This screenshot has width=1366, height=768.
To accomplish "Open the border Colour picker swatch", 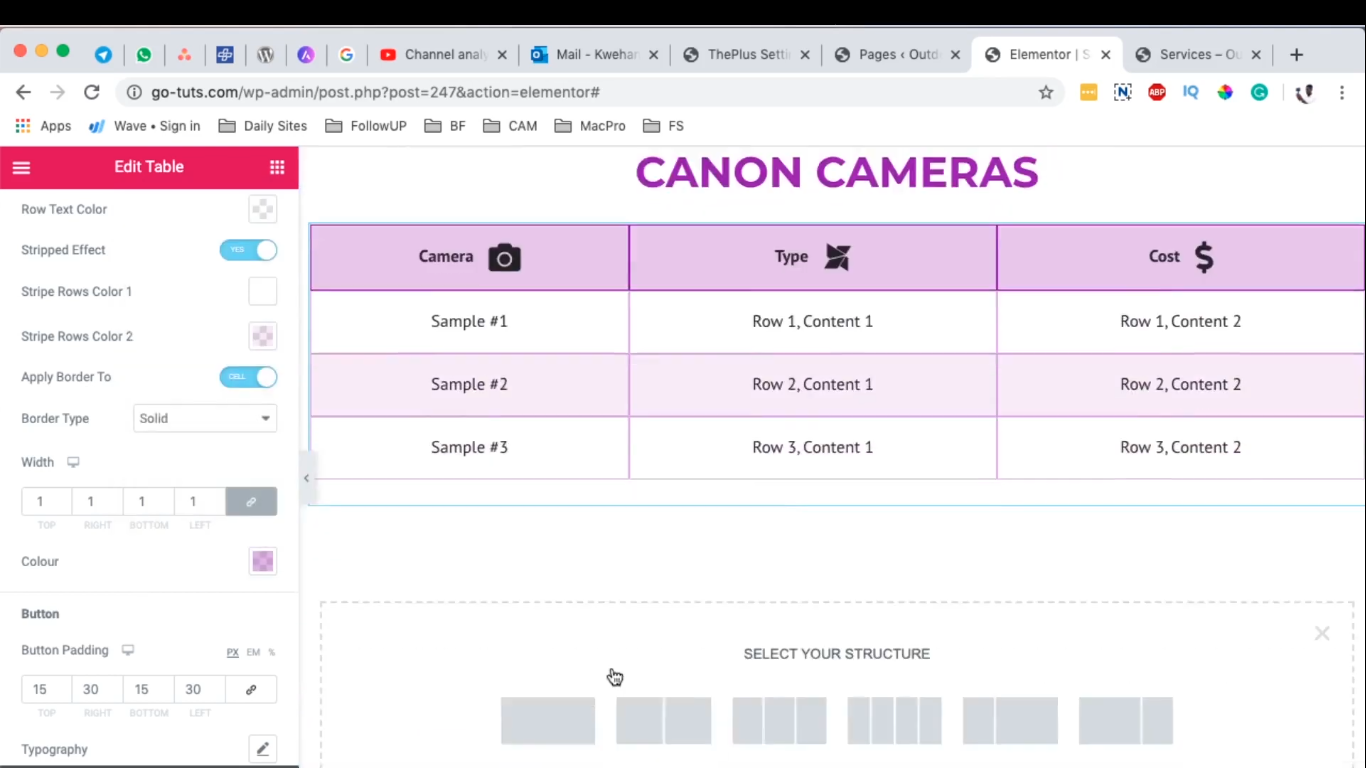I will pos(262,561).
